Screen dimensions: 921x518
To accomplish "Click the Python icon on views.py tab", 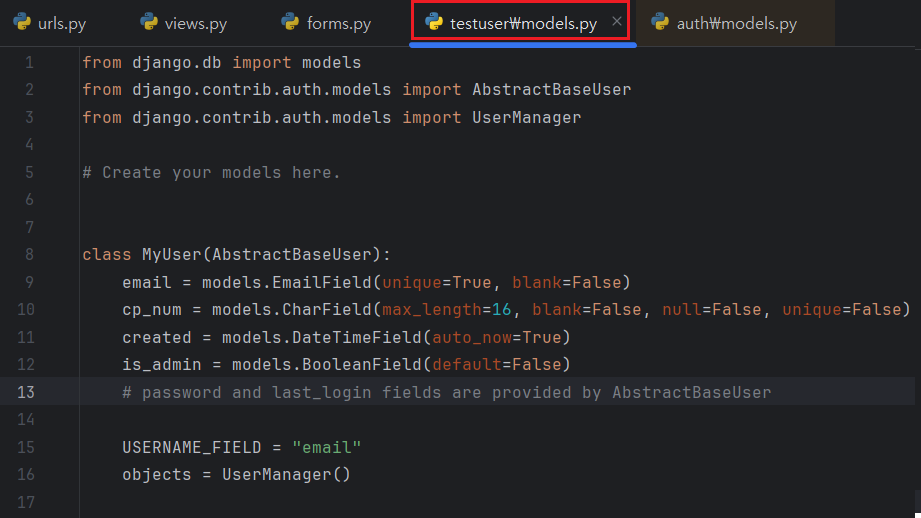I will (149, 22).
